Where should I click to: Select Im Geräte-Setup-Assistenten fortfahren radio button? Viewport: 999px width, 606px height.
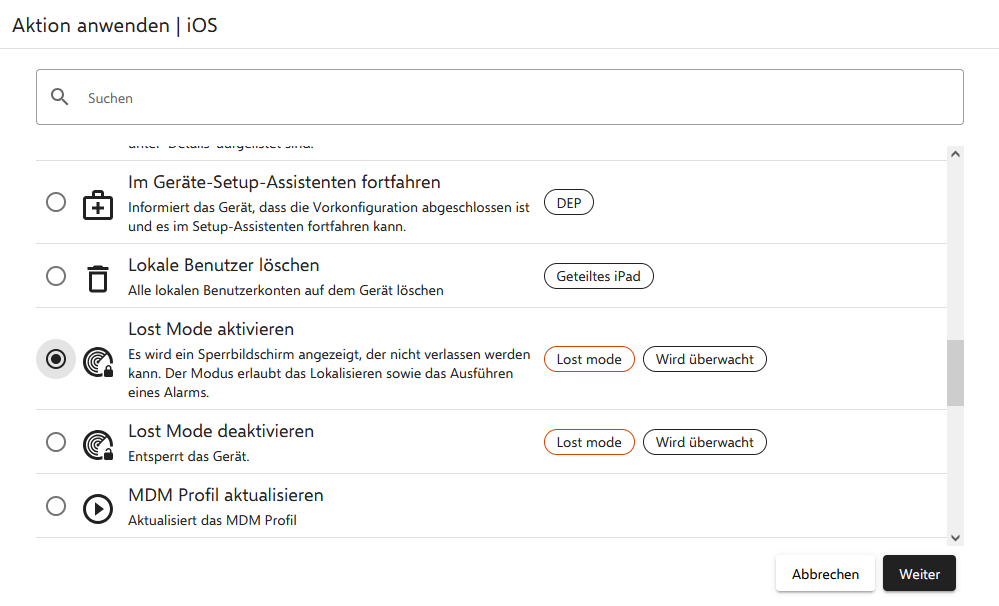tap(57, 203)
